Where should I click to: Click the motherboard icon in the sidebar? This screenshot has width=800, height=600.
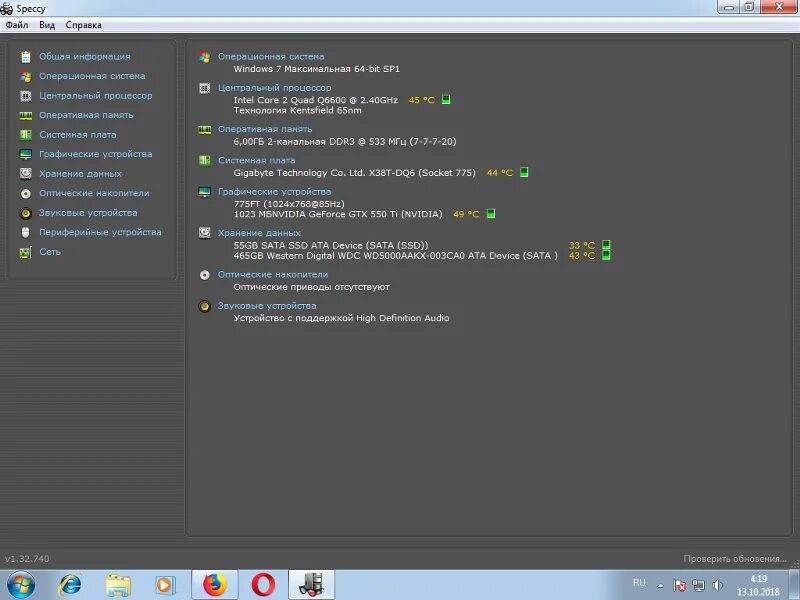click(x=26, y=135)
